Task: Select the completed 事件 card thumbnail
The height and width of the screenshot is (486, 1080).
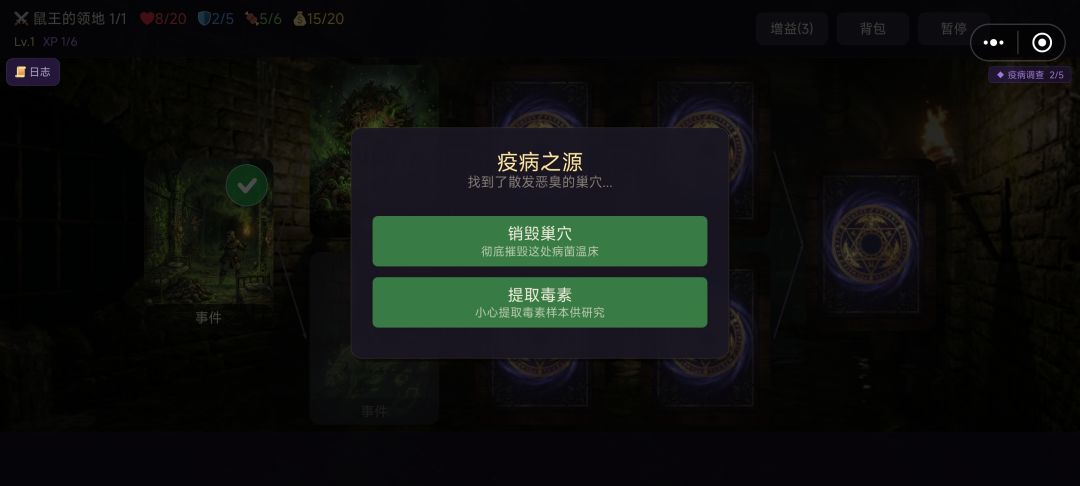Action: point(209,231)
